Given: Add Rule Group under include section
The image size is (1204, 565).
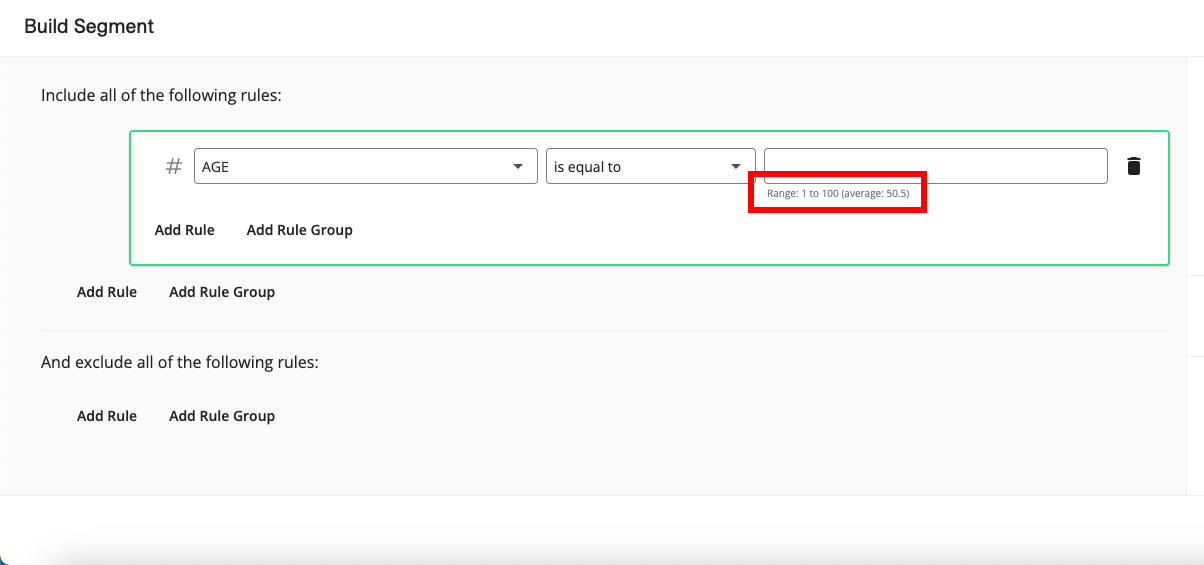Looking at the screenshot, I should click(222, 292).
